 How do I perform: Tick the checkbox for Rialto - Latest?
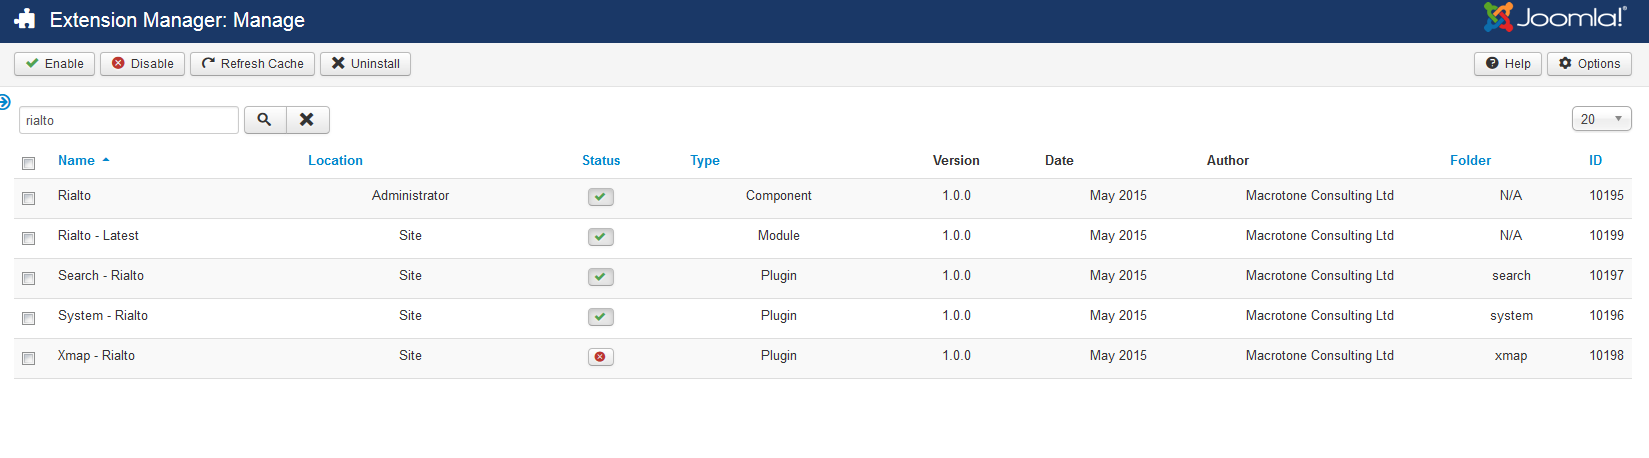tap(28, 238)
